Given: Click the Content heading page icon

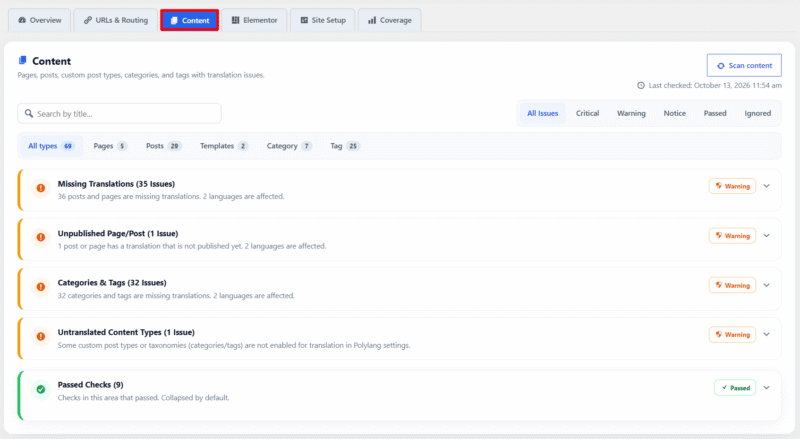Looking at the screenshot, I should pos(22,61).
